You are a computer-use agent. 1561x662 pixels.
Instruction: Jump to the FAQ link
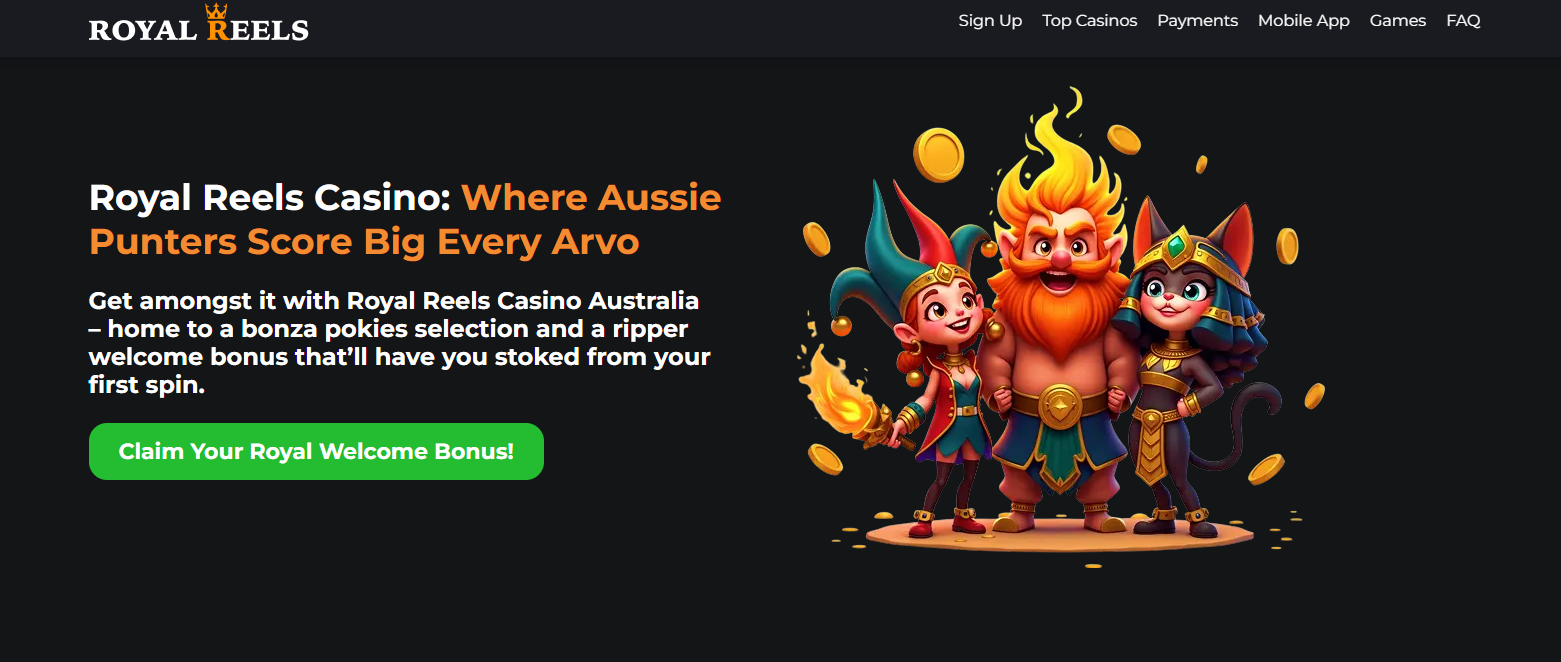tap(1463, 21)
